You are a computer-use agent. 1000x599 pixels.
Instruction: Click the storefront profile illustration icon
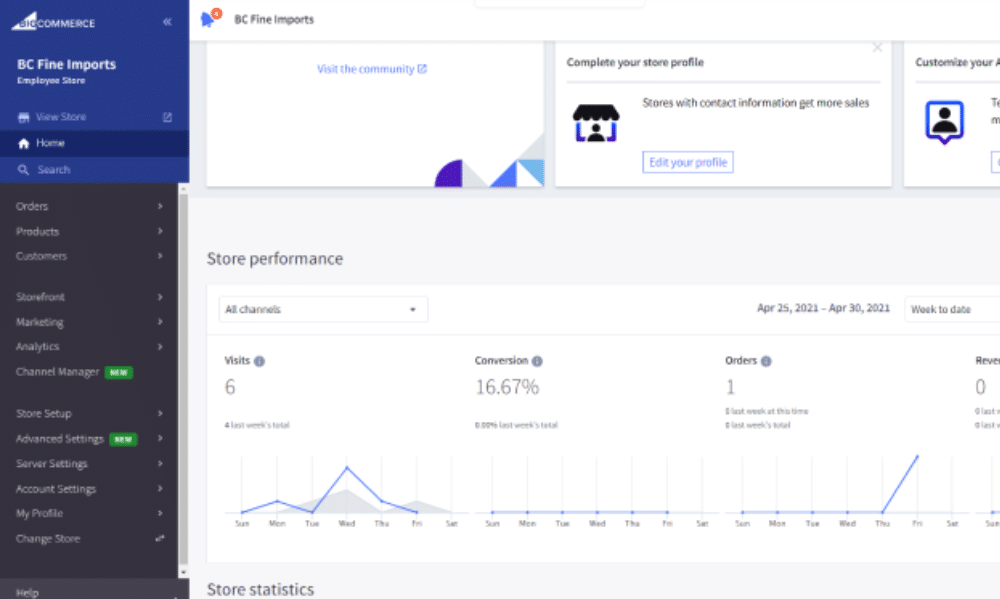coord(596,122)
